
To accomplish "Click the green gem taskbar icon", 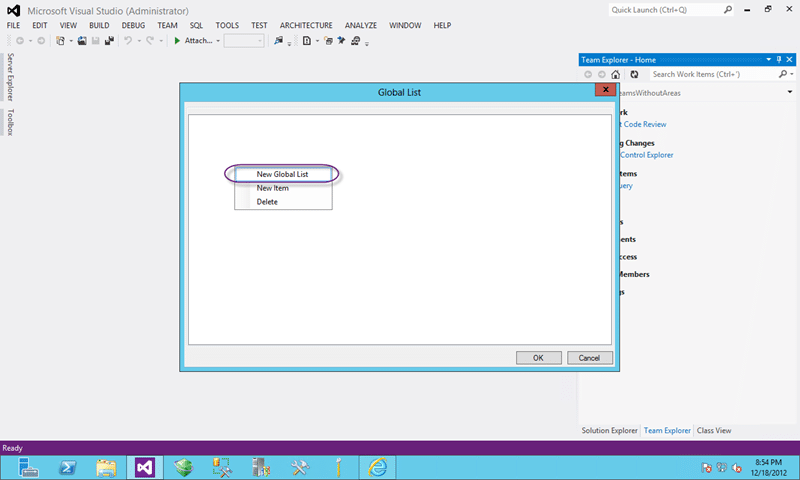I will click(184, 467).
